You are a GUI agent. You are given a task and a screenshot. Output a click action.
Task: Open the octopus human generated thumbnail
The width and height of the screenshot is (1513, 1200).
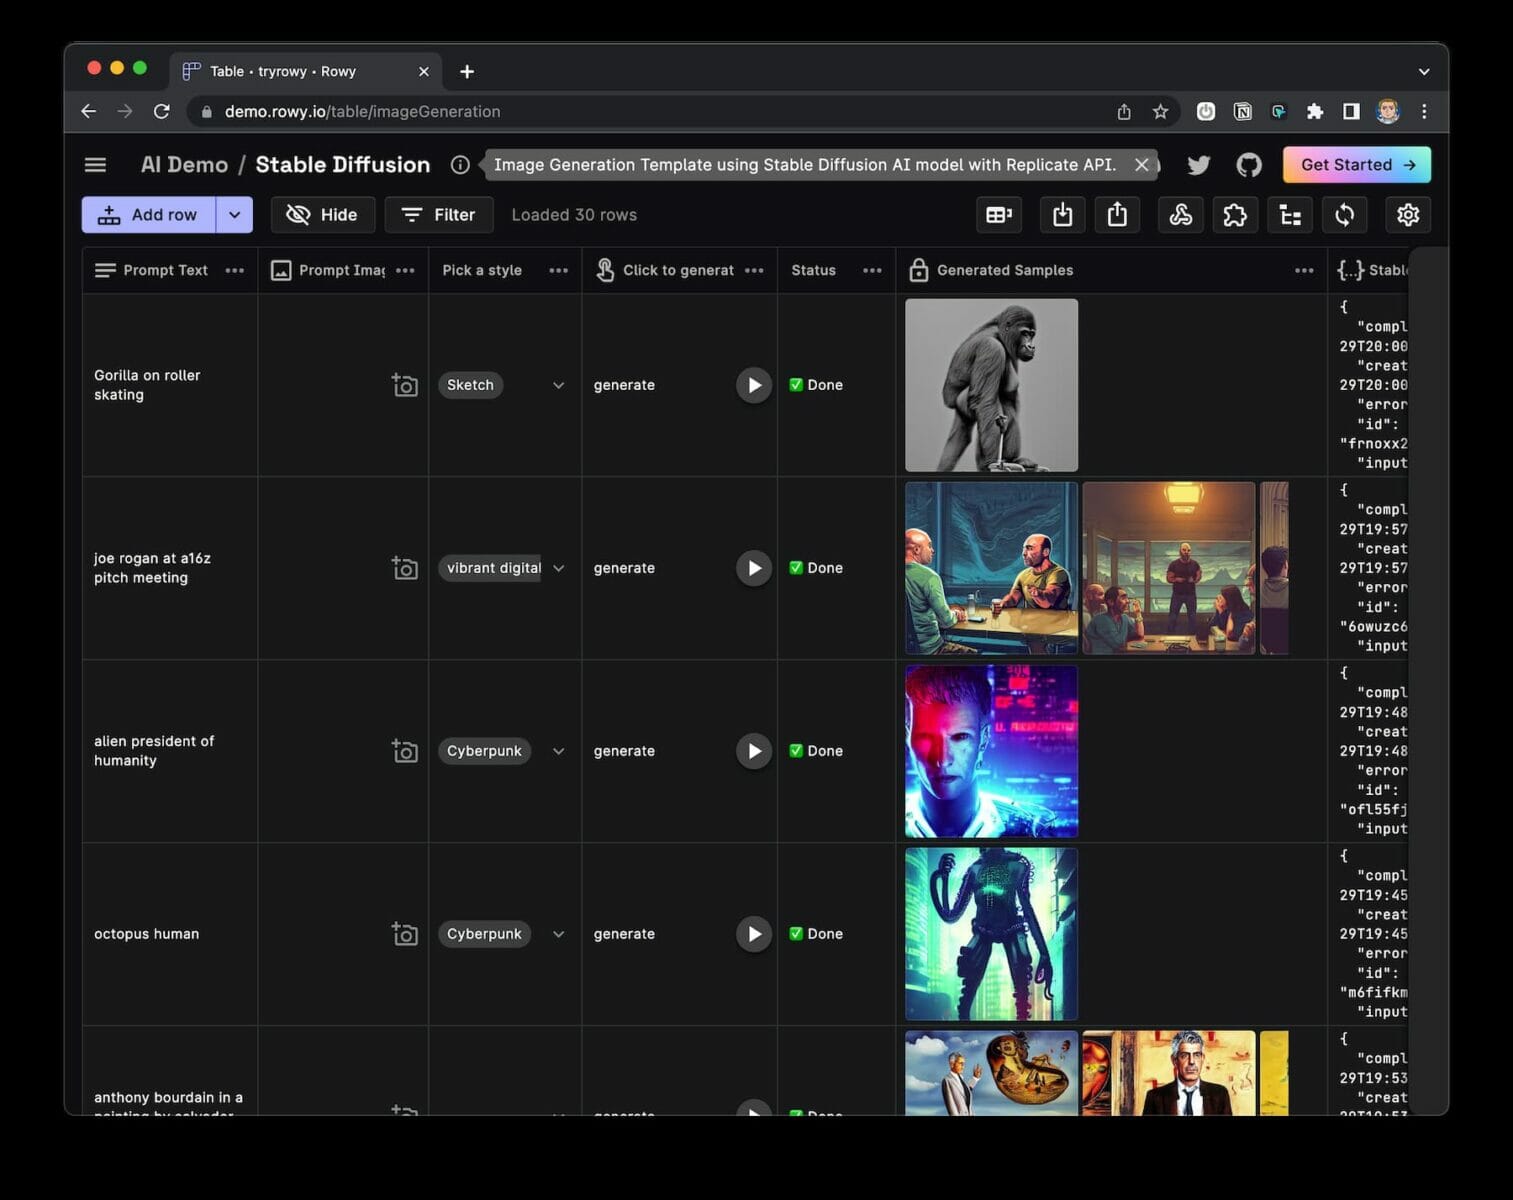[991, 934]
